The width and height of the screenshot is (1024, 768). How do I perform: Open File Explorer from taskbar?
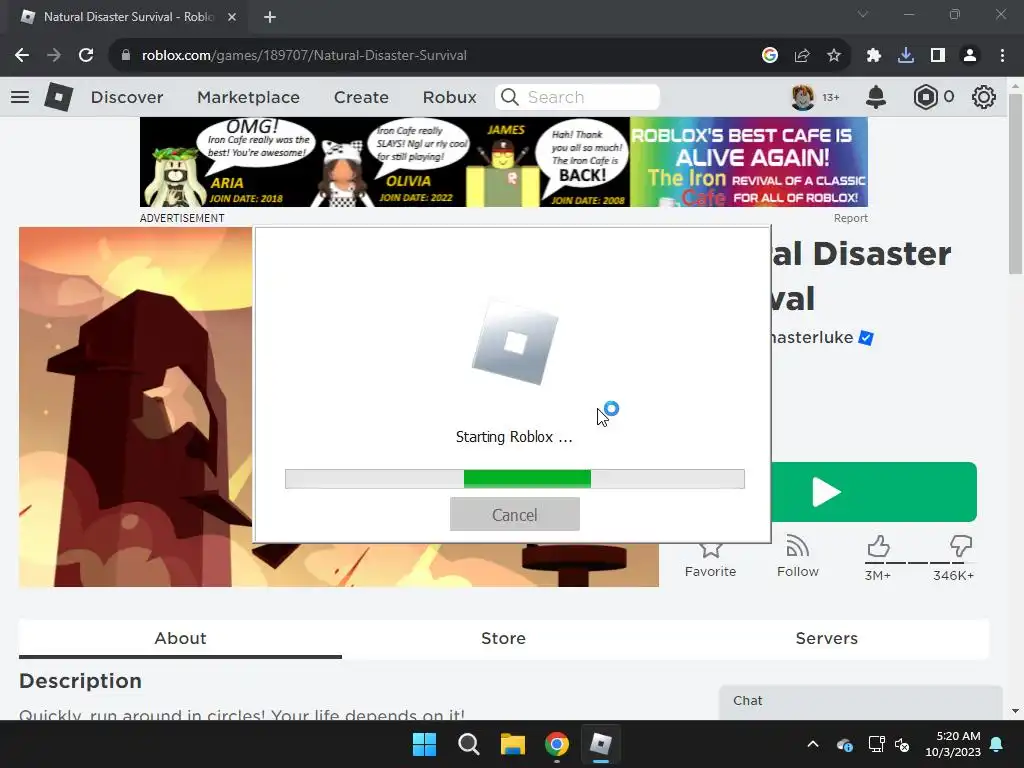(x=513, y=744)
